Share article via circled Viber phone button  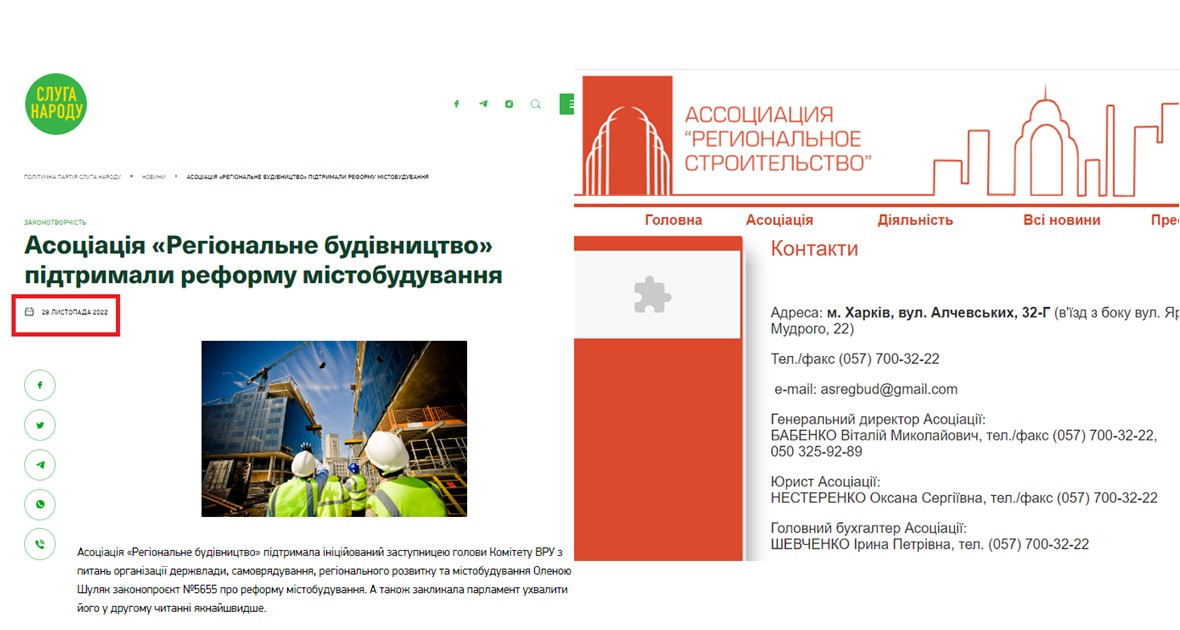pos(40,545)
